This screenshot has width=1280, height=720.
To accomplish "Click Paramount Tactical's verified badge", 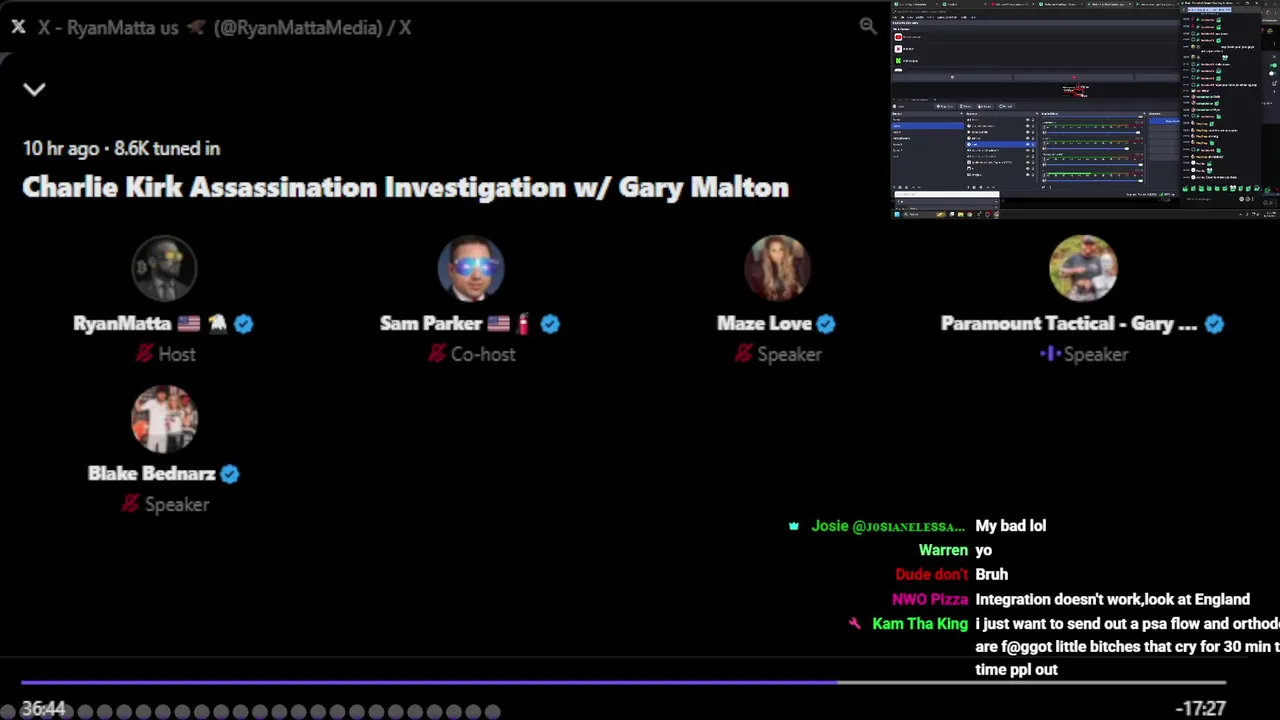I will pyautogui.click(x=1214, y=323).
